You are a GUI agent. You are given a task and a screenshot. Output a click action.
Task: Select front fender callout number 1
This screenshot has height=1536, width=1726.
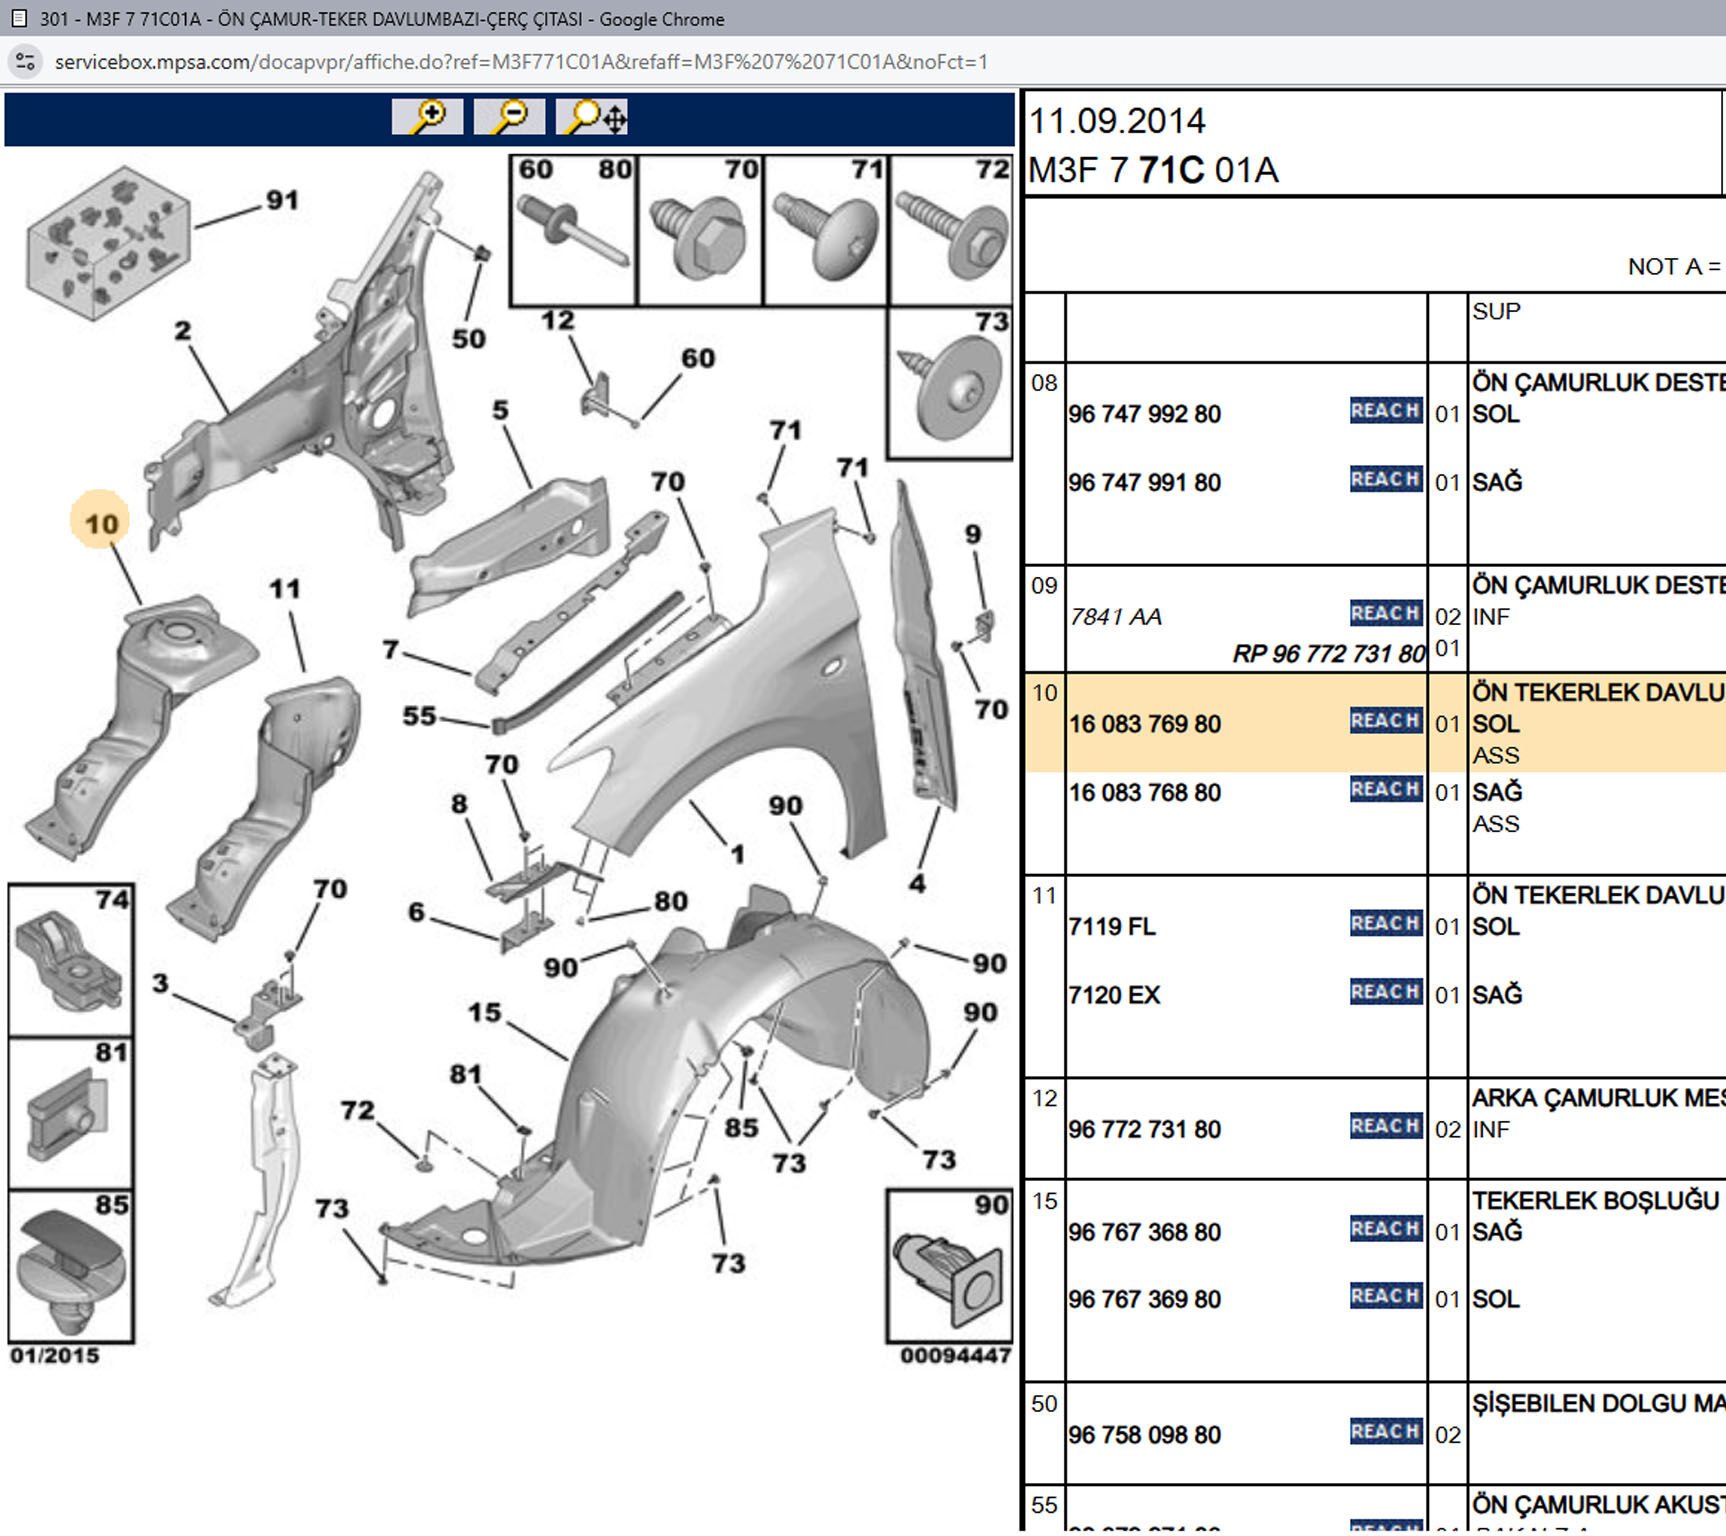pos(737,854)
